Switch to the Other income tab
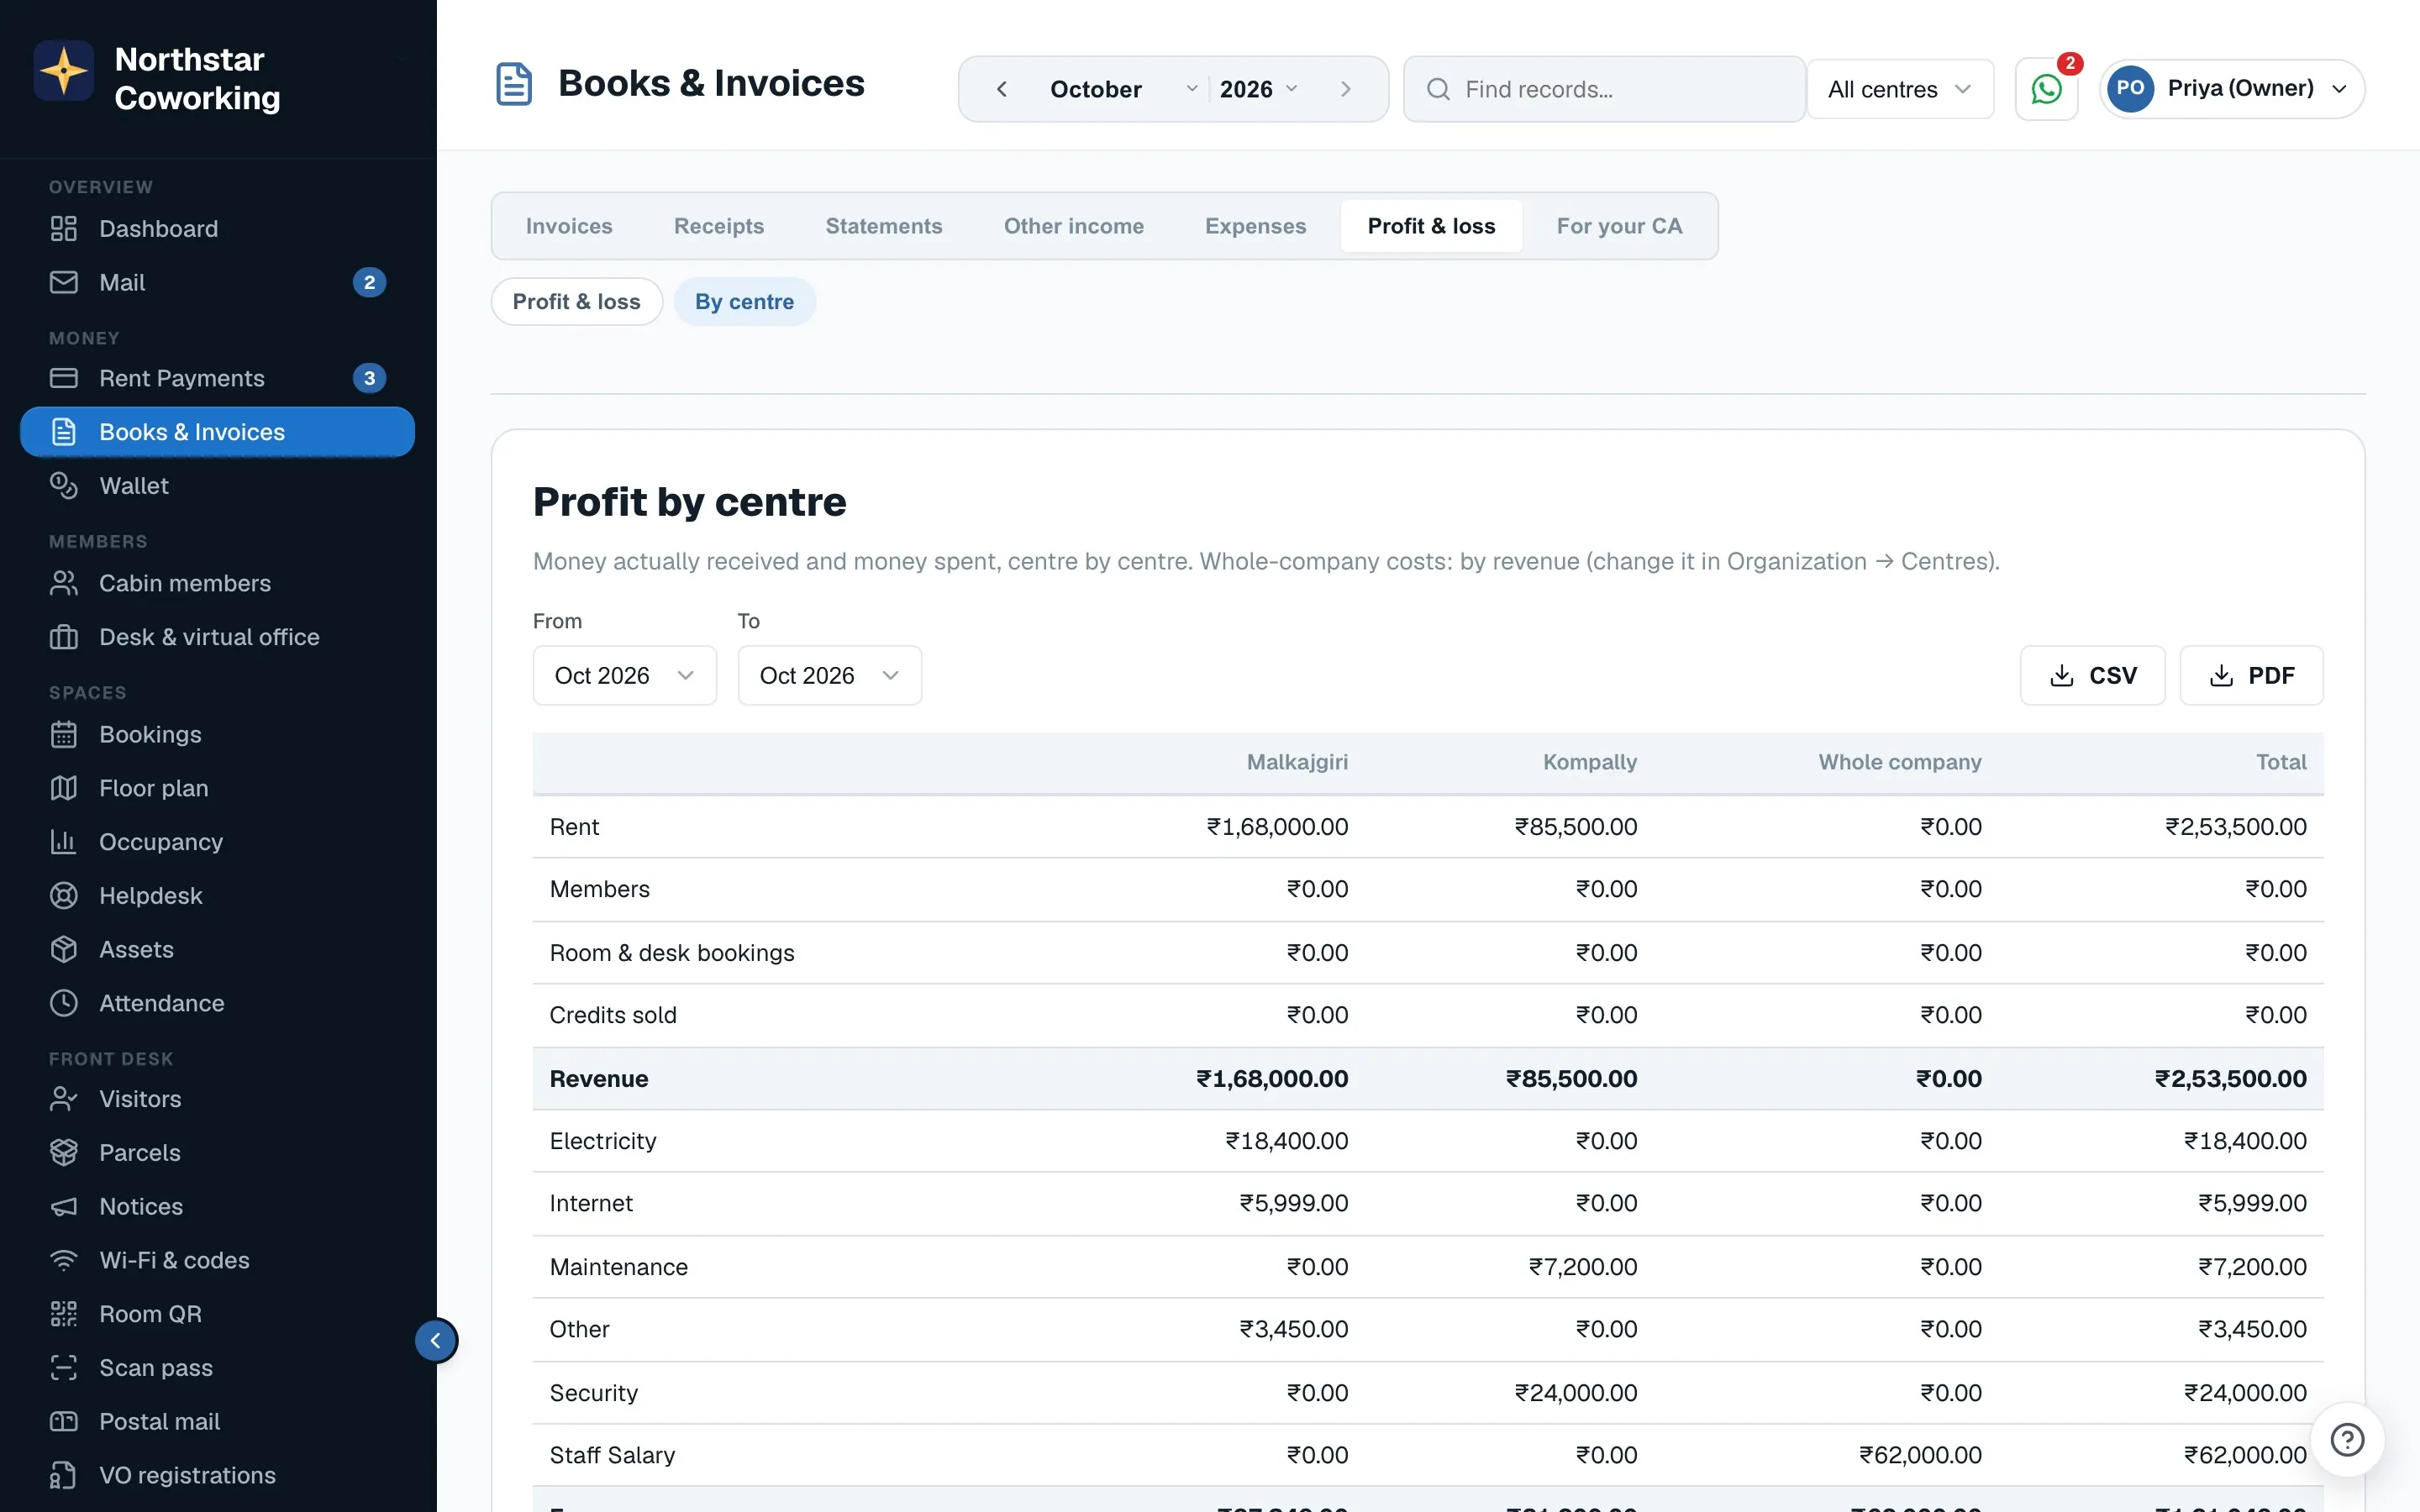 click(x=1074, y=226)
